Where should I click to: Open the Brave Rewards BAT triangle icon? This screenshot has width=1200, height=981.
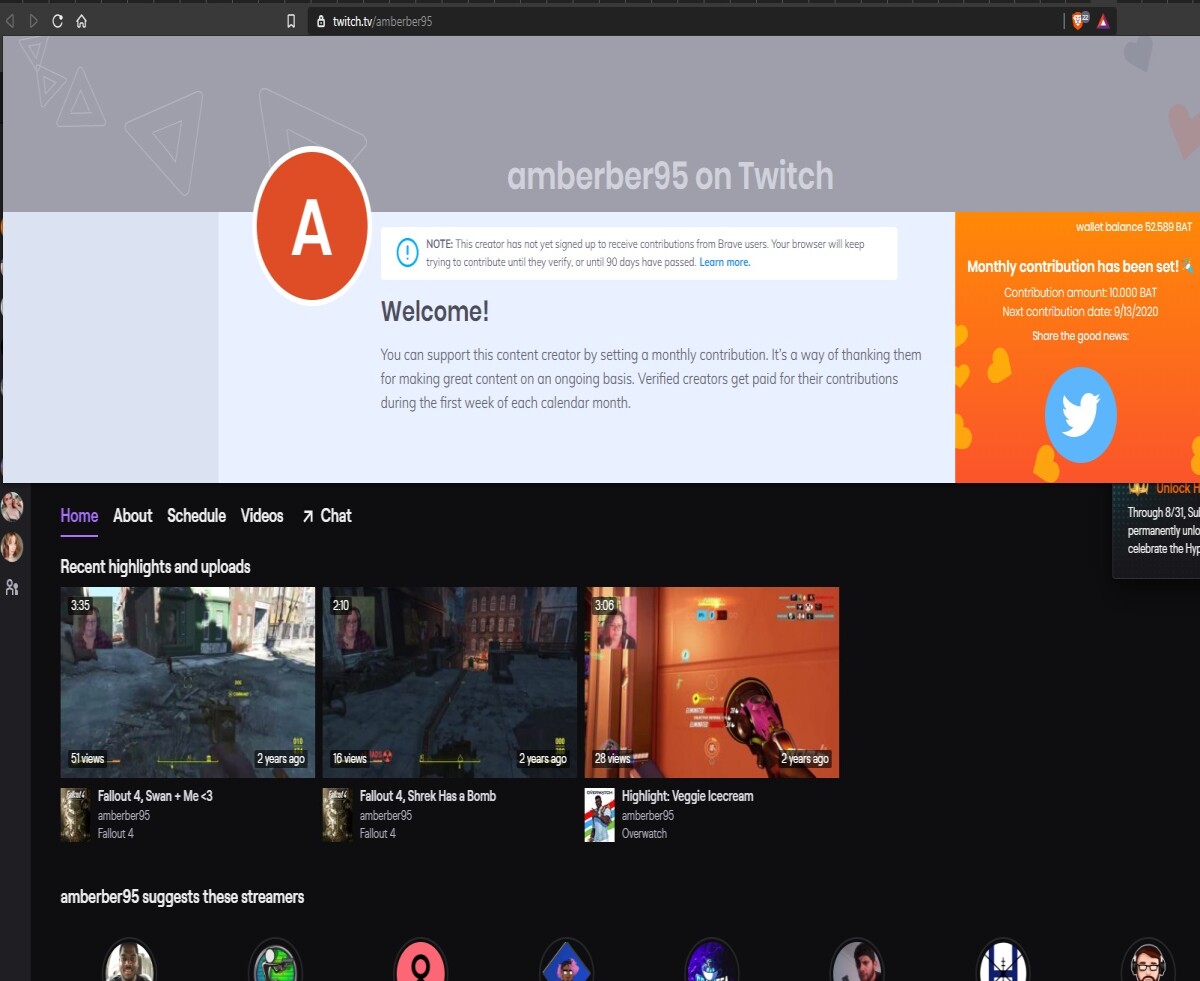[x=1103, y=21]
